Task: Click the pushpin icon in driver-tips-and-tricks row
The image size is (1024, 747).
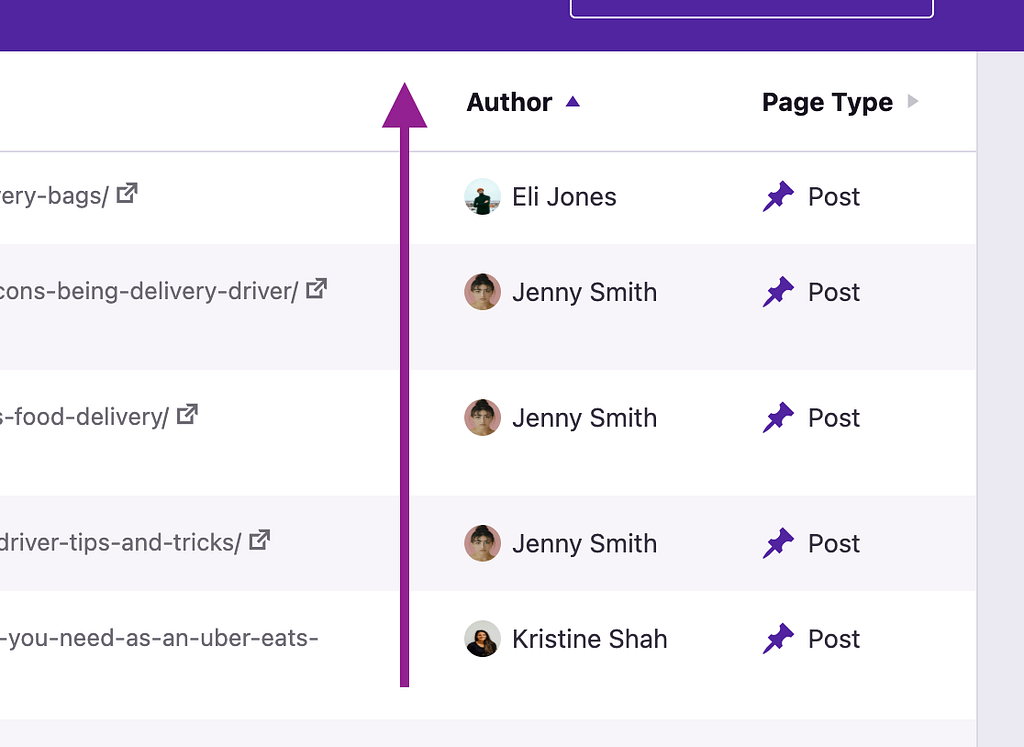Action: (x=778, y=544)
